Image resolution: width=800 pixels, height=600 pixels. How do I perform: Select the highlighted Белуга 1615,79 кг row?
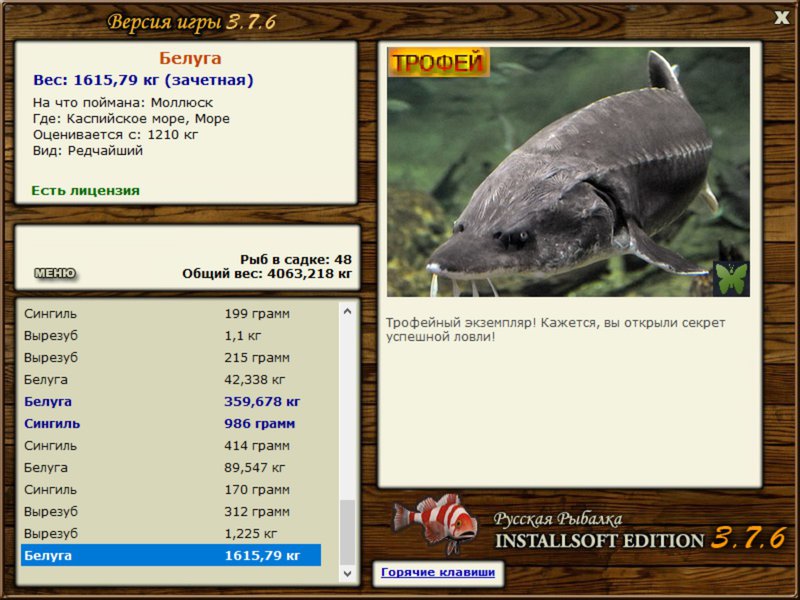171,555
